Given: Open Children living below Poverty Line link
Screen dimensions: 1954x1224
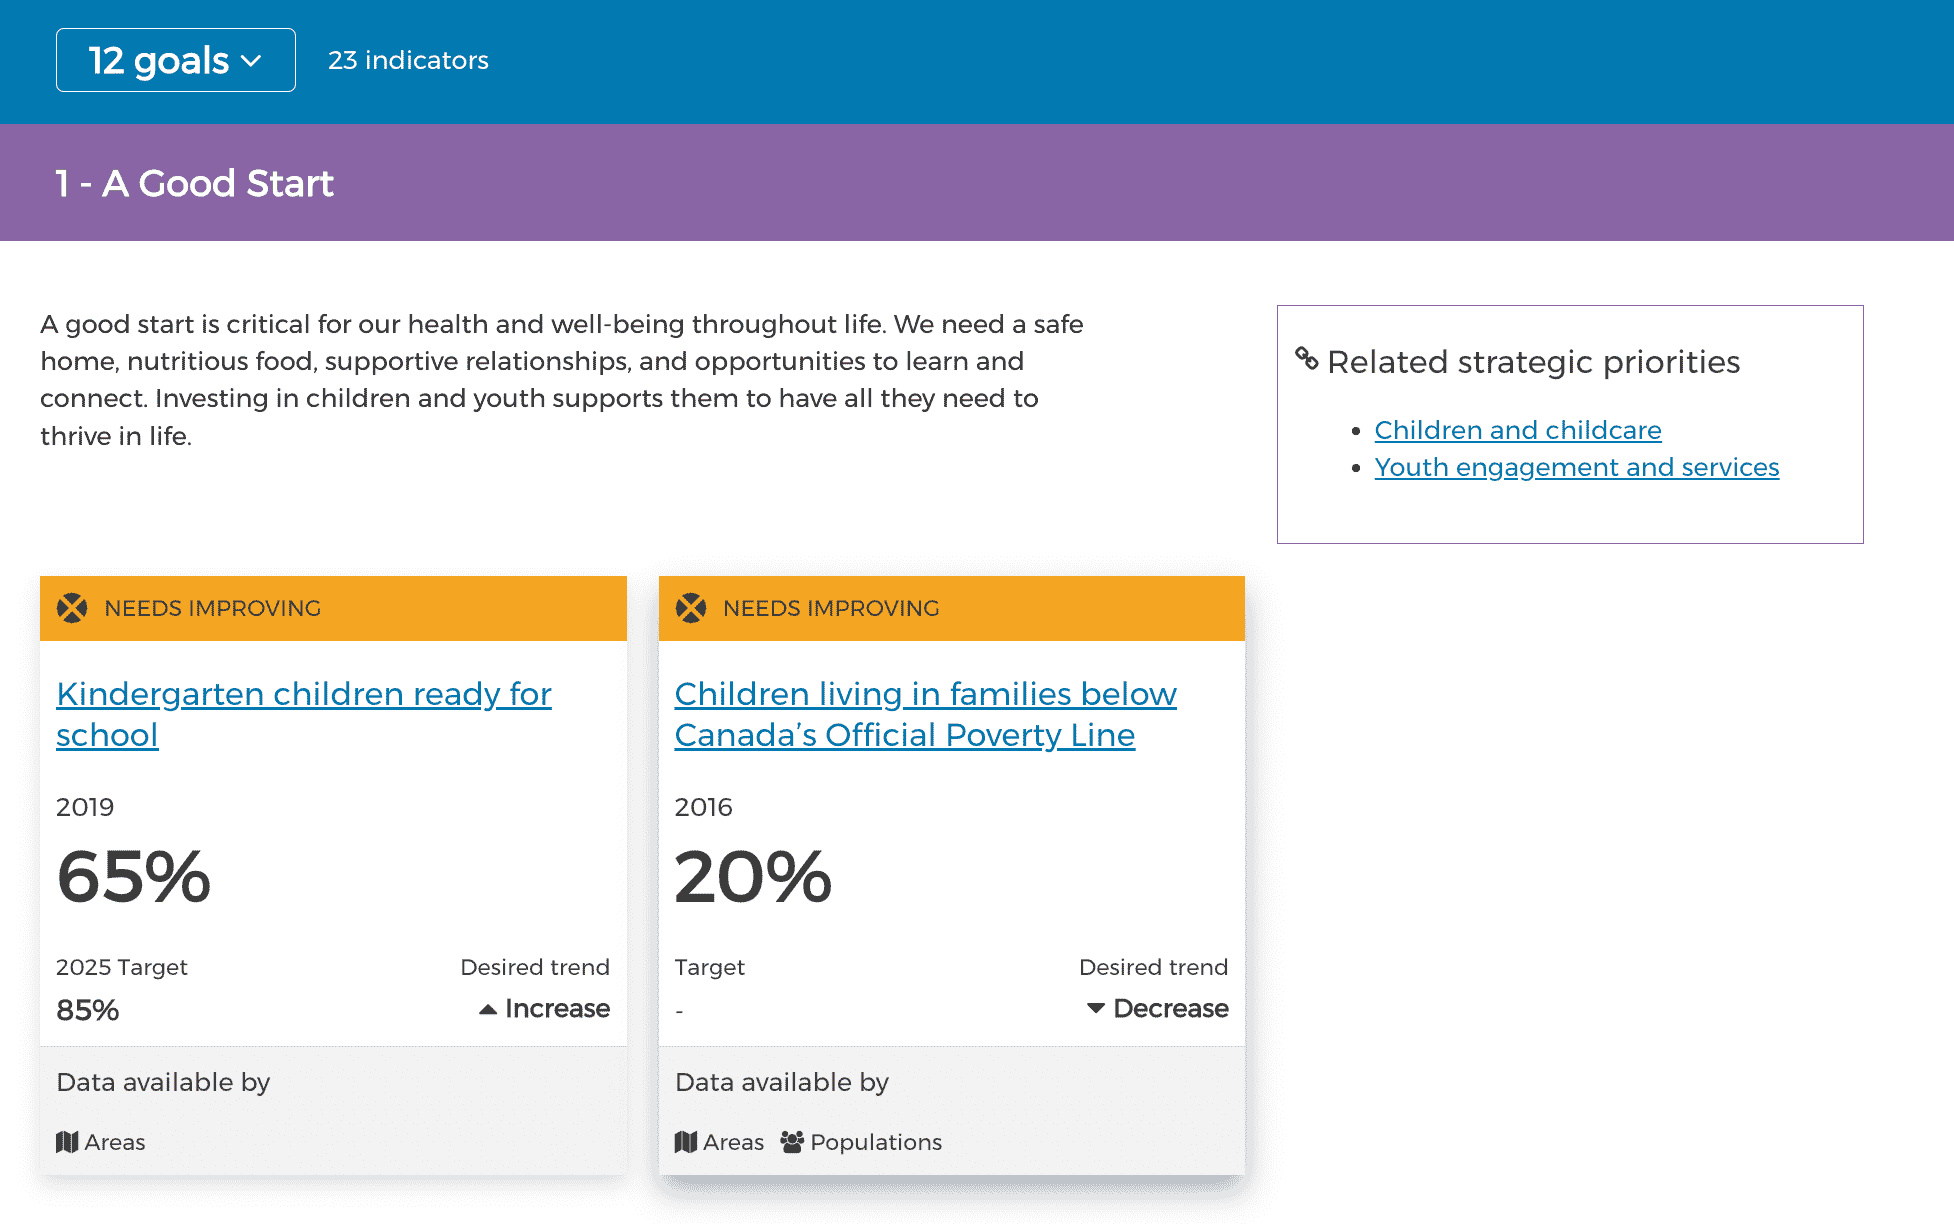Looking at the screenshot, I should tap(925, 694).
